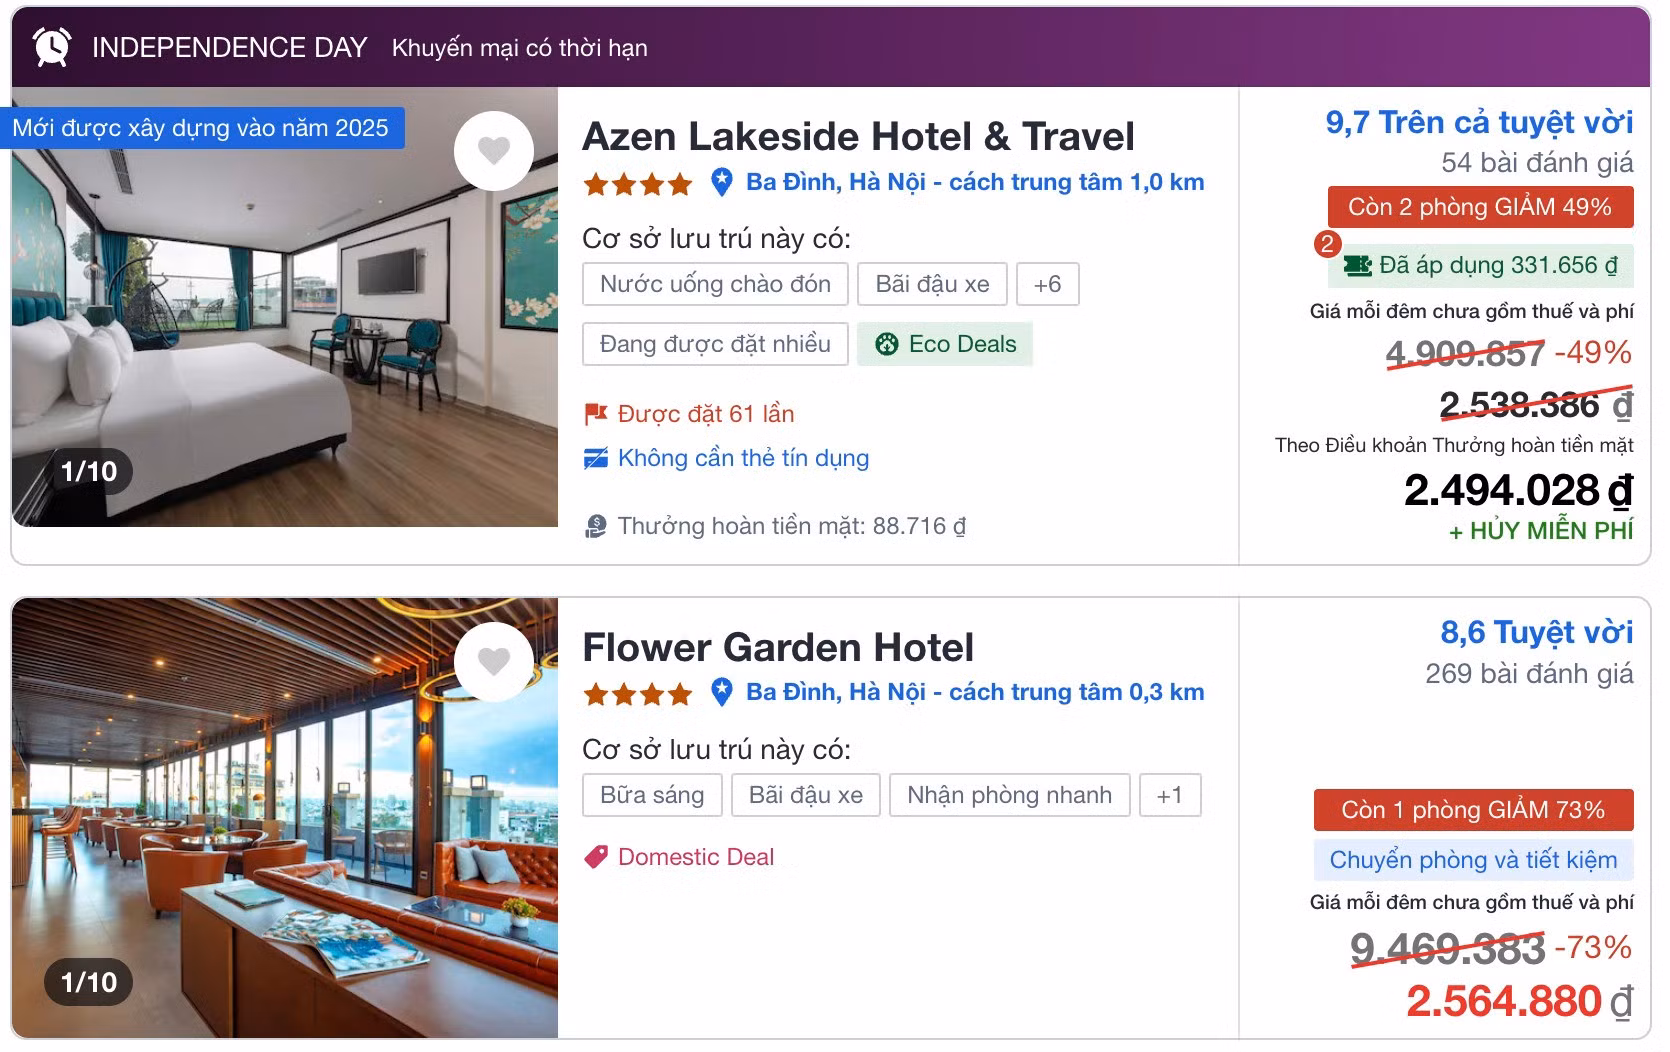Expand the +1 more amenities for Flower Garden
The image size is (1670, 1052).
point(1169,795)
